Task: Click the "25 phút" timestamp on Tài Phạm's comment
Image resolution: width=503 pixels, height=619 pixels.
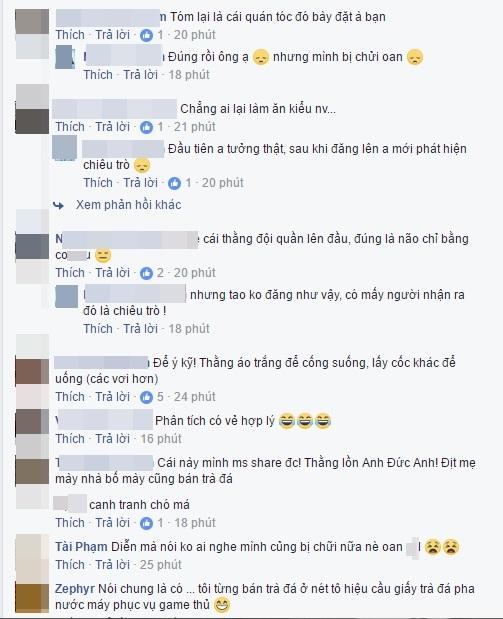Action: 161,565
